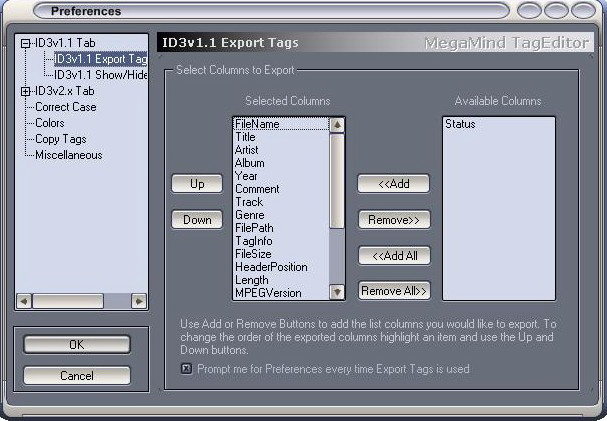607x421 pixels.
Task: Click the <<Add All button
Action: click(394, 255)
